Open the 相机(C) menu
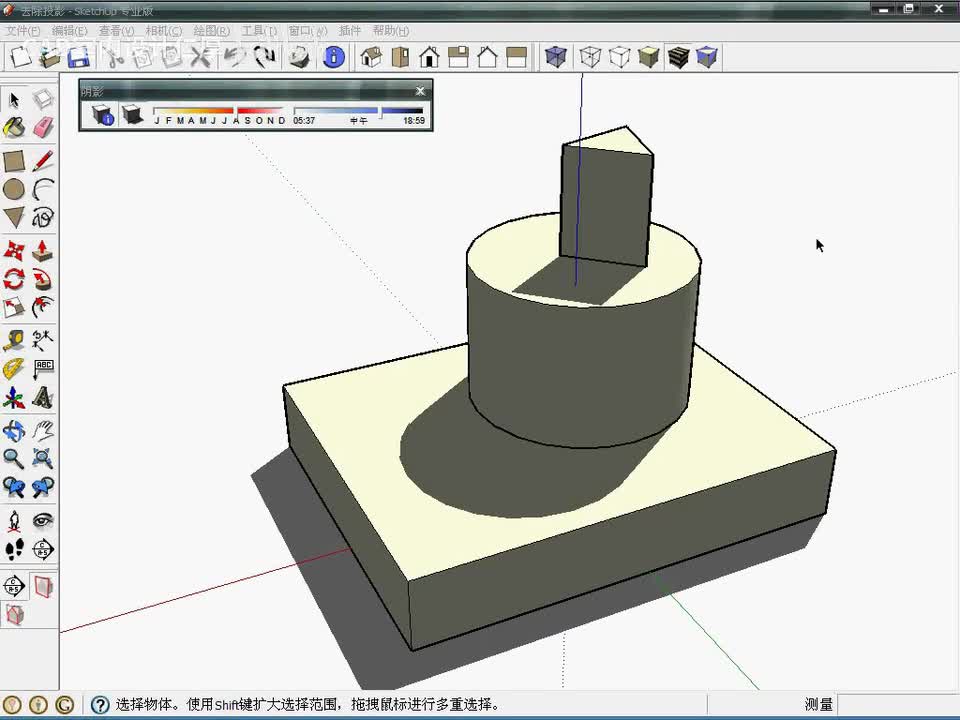Screen dimensions: 960x720 165,31
